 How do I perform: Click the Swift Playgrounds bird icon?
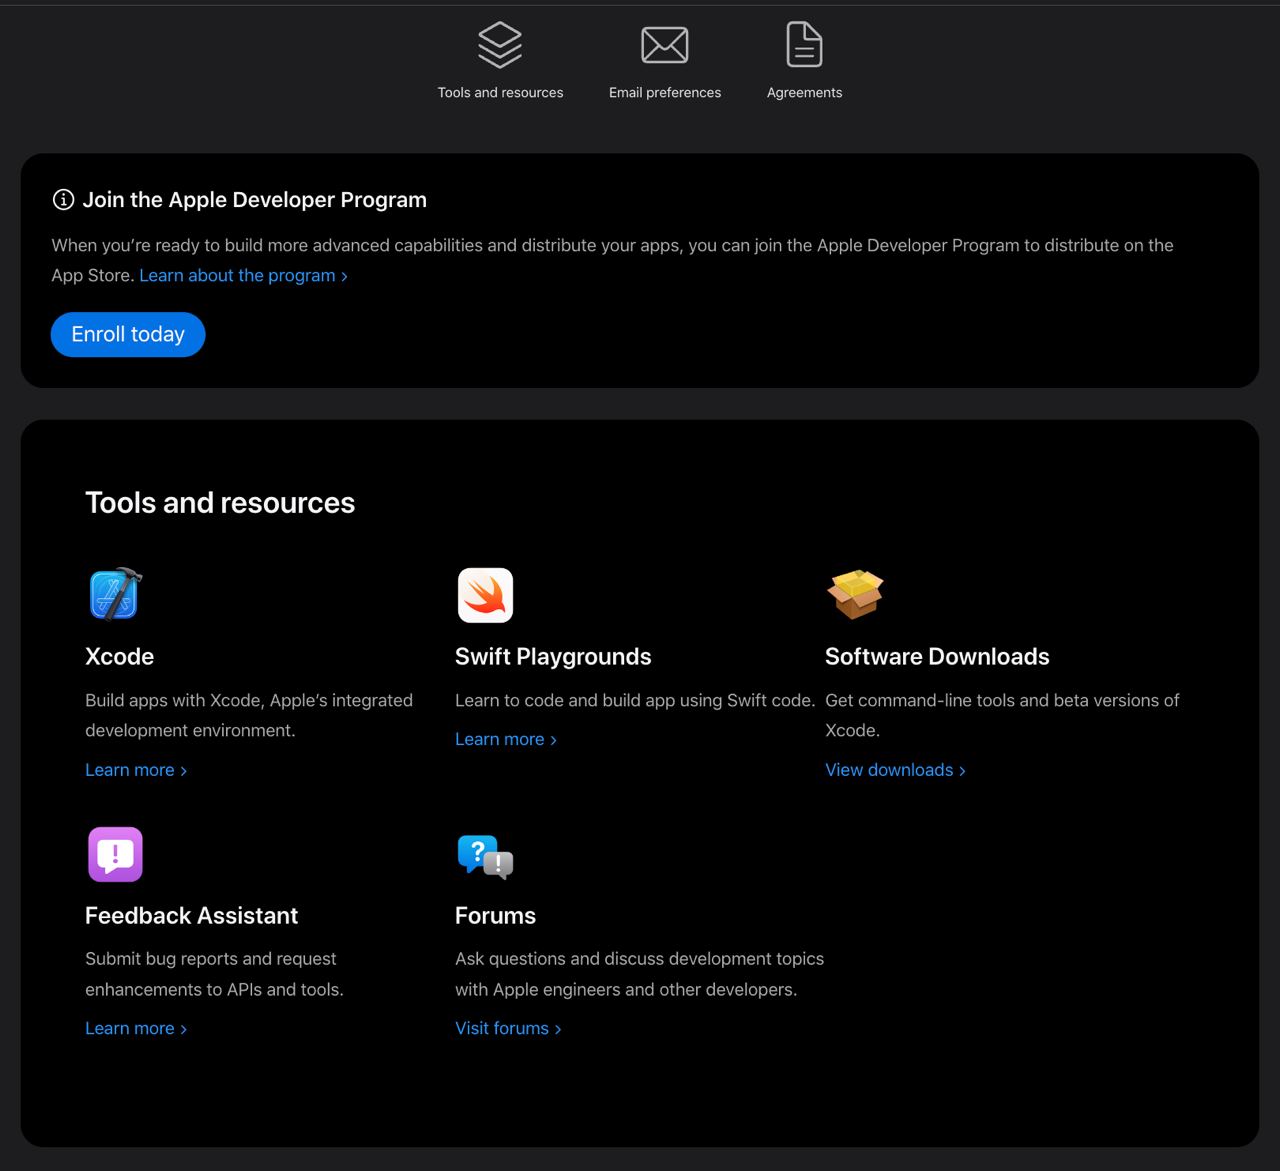pyautogui.click(x=485, y=595)
